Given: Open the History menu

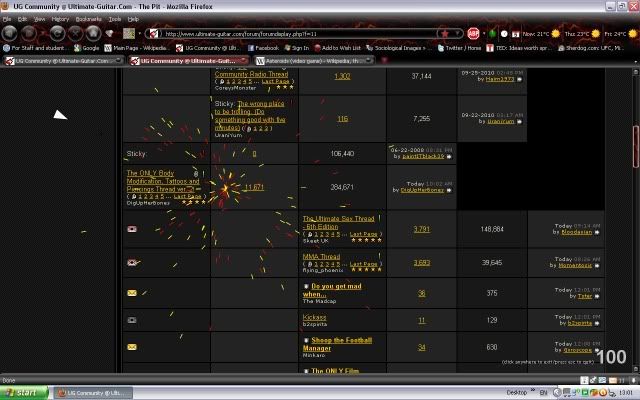Looking at the screenshot, I should tap(60, 19).
